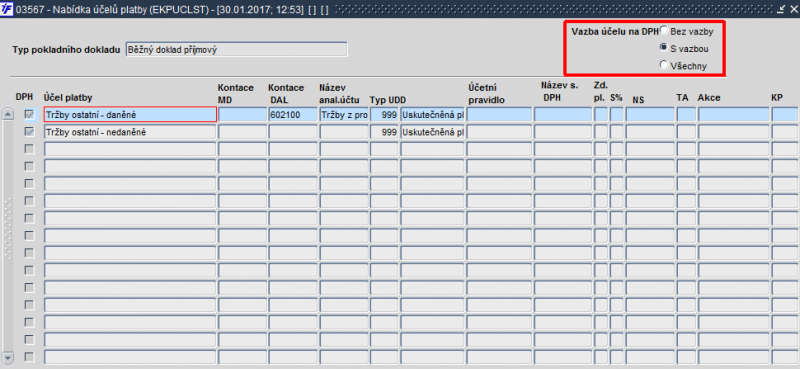Toggle DPH checkbox for 'Tržby ostatní - nedaněné'

click(30, 132)
